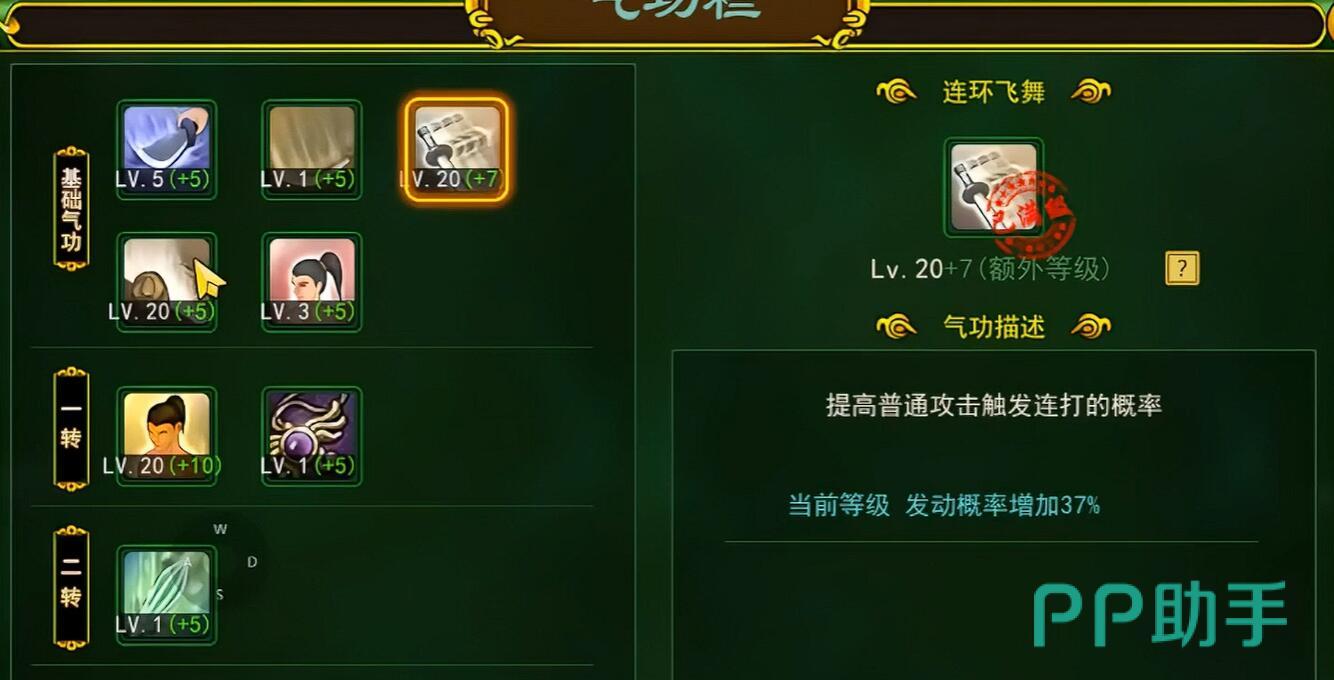Click the 基础气功 category label
The image size is (1334, 680).
71,209
